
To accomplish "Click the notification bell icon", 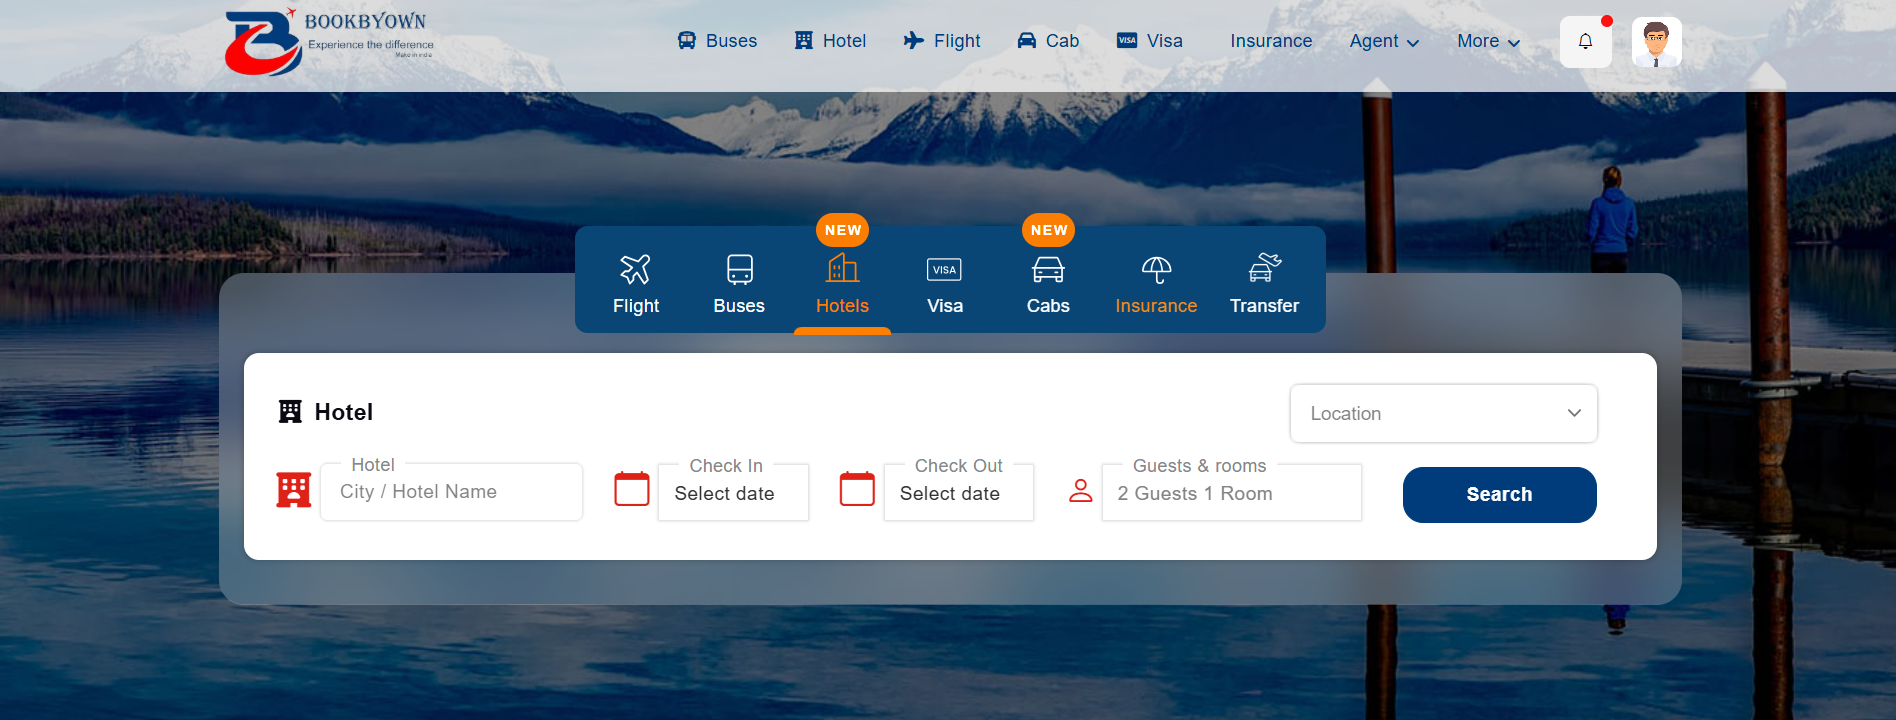I will click(1585, 42).
